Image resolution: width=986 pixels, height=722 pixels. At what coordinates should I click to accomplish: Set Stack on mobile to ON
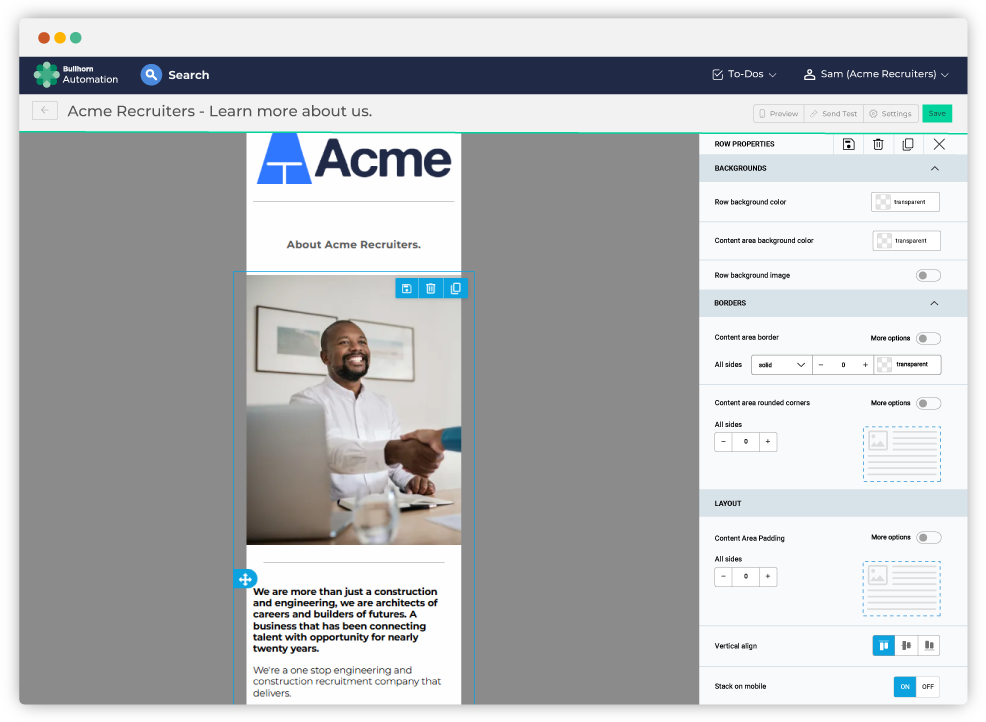point(905,686)
